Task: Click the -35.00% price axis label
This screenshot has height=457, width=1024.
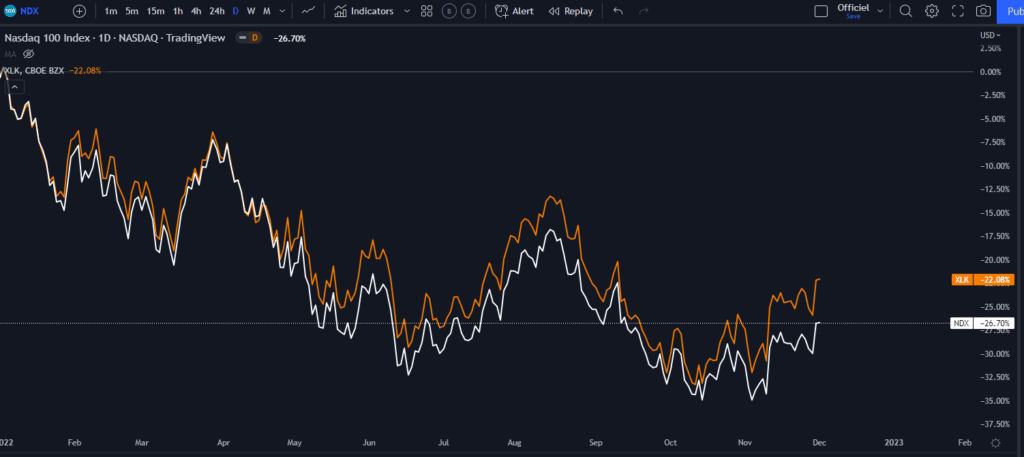Action: click(993, 401)
